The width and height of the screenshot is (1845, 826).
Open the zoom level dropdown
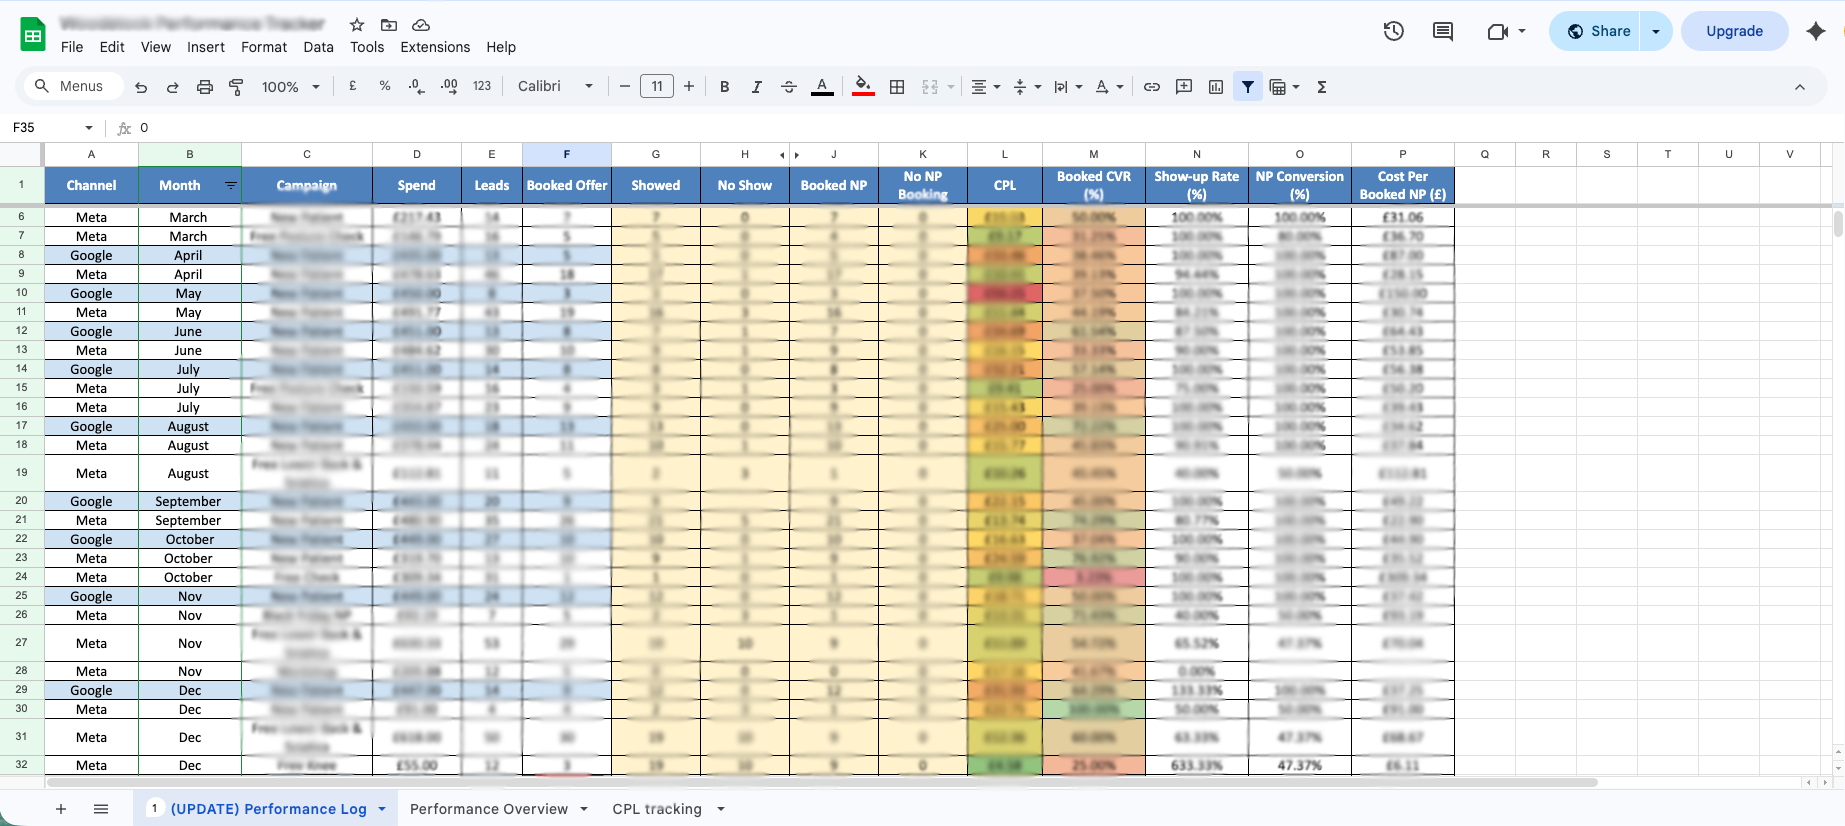[x=291, y=87]
